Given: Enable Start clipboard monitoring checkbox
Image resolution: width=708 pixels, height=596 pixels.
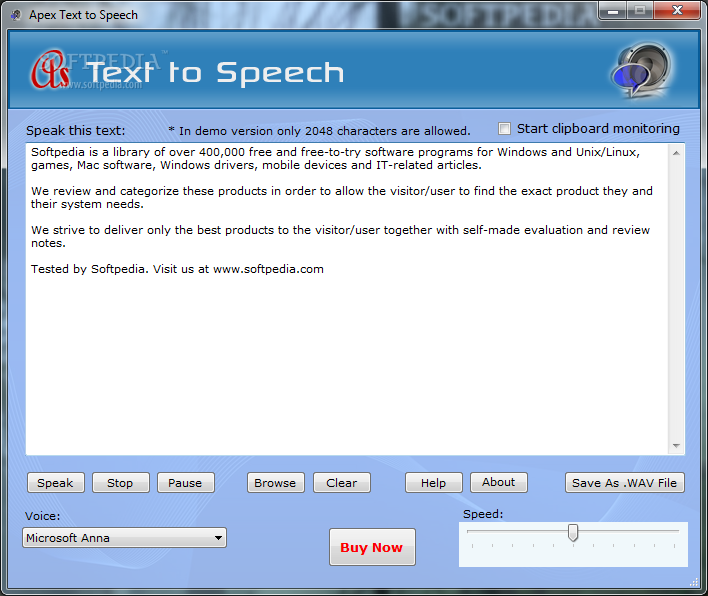Looking at the screenshot, I should [504, 129].
